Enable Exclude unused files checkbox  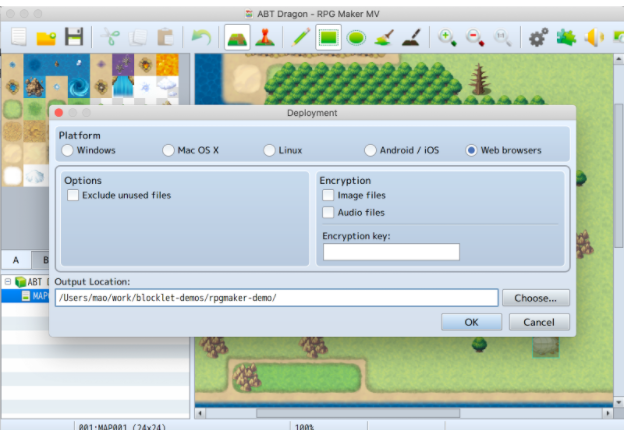[x=73, y=196]
